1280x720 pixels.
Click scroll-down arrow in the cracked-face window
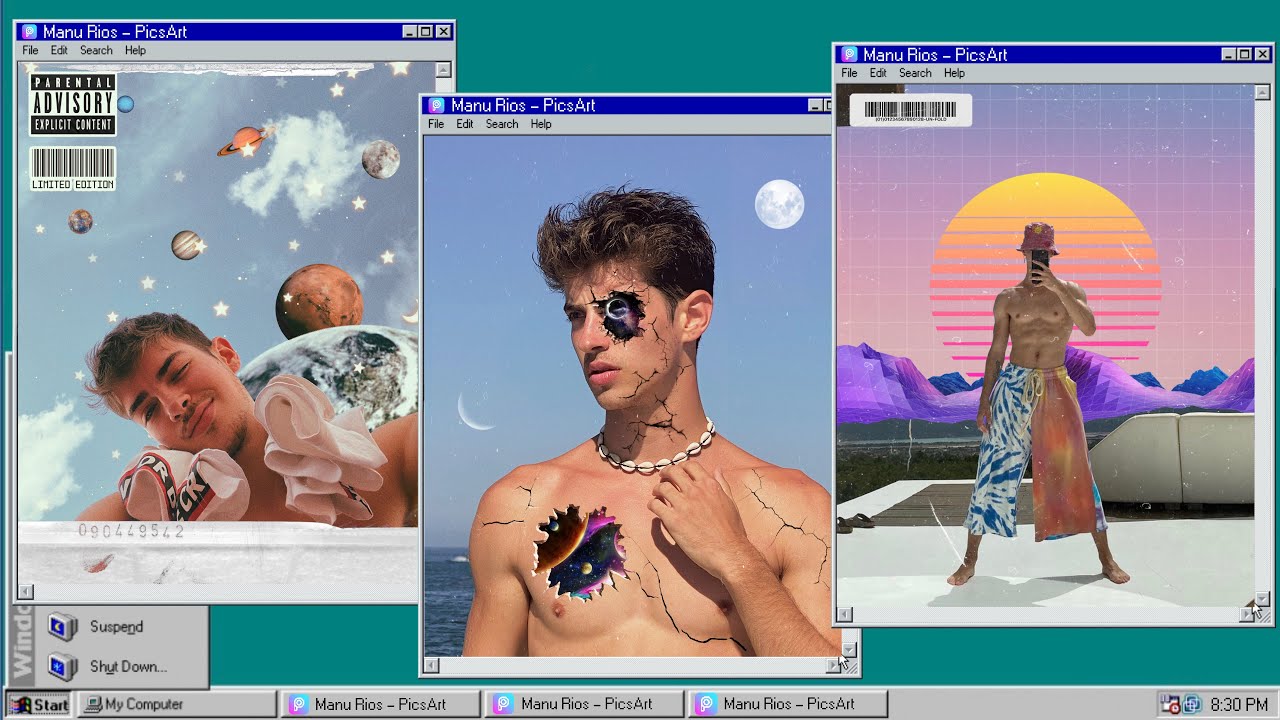pos(850,649)
